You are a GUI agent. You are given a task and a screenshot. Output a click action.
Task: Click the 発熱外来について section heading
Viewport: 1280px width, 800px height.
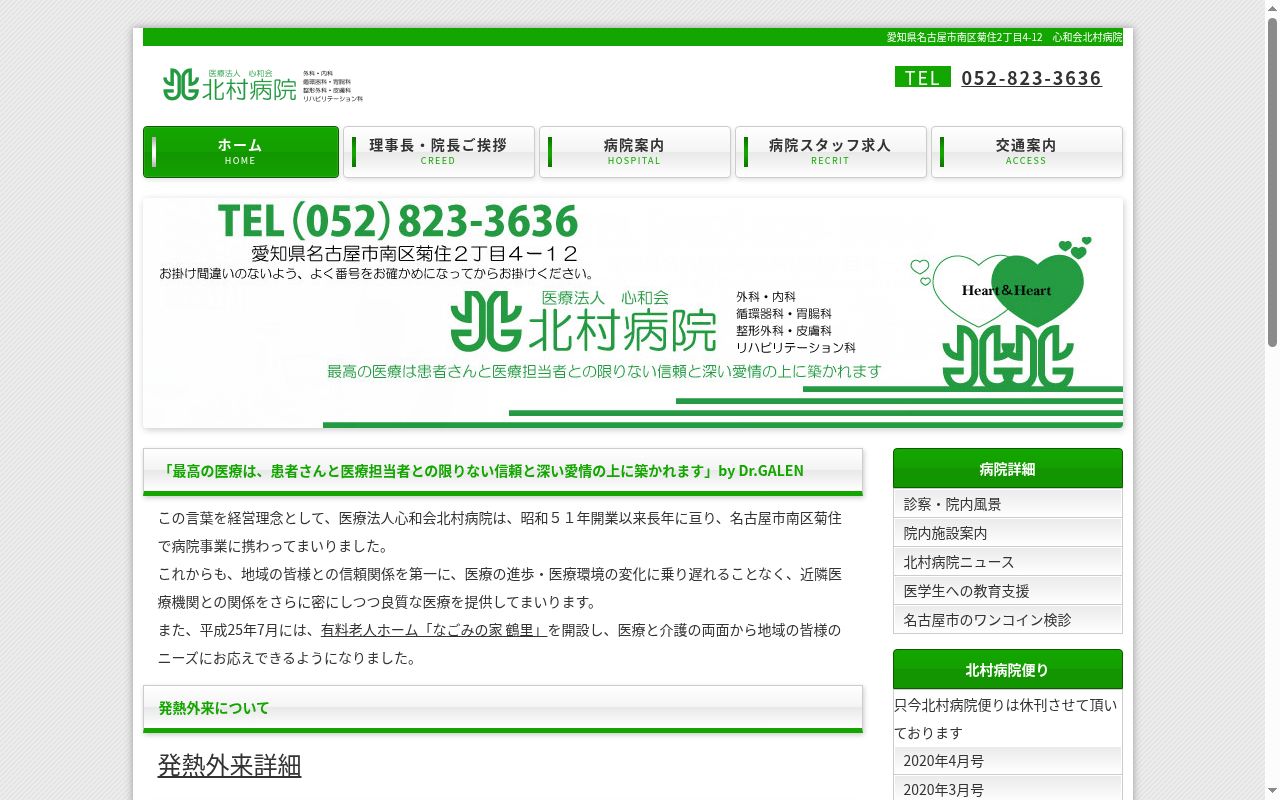coord(503,708)
